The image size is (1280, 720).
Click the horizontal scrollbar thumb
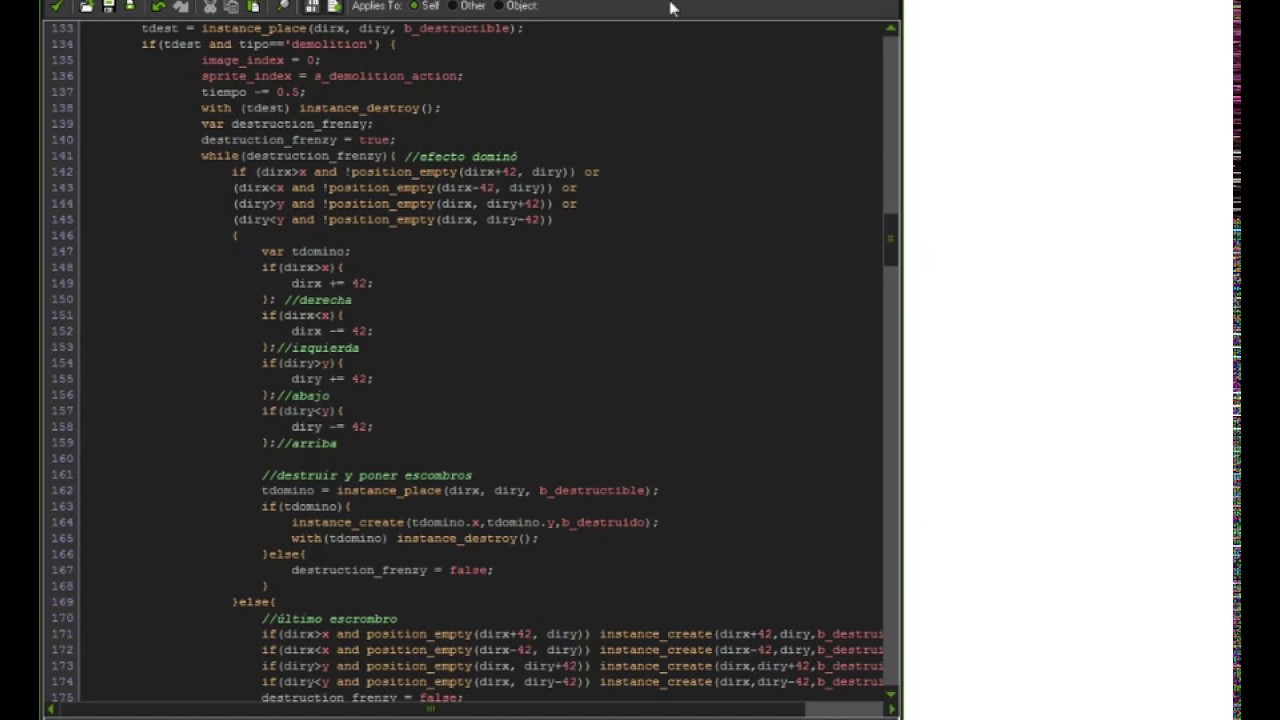(x=431, y=709)
